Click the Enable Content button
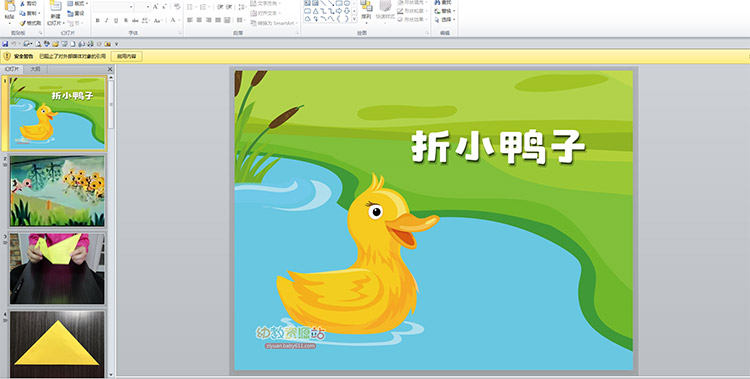The image size is (750, 379). point(127,56)
